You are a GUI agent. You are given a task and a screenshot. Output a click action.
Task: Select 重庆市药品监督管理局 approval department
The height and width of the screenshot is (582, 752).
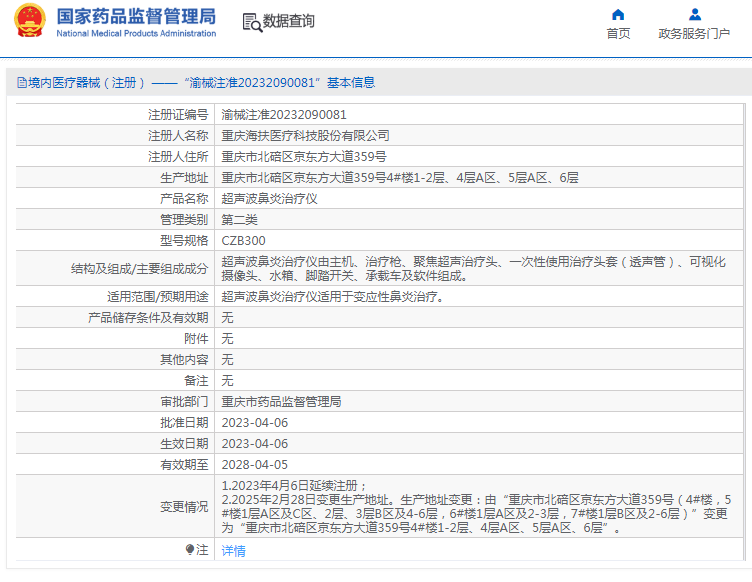[281, 402]
